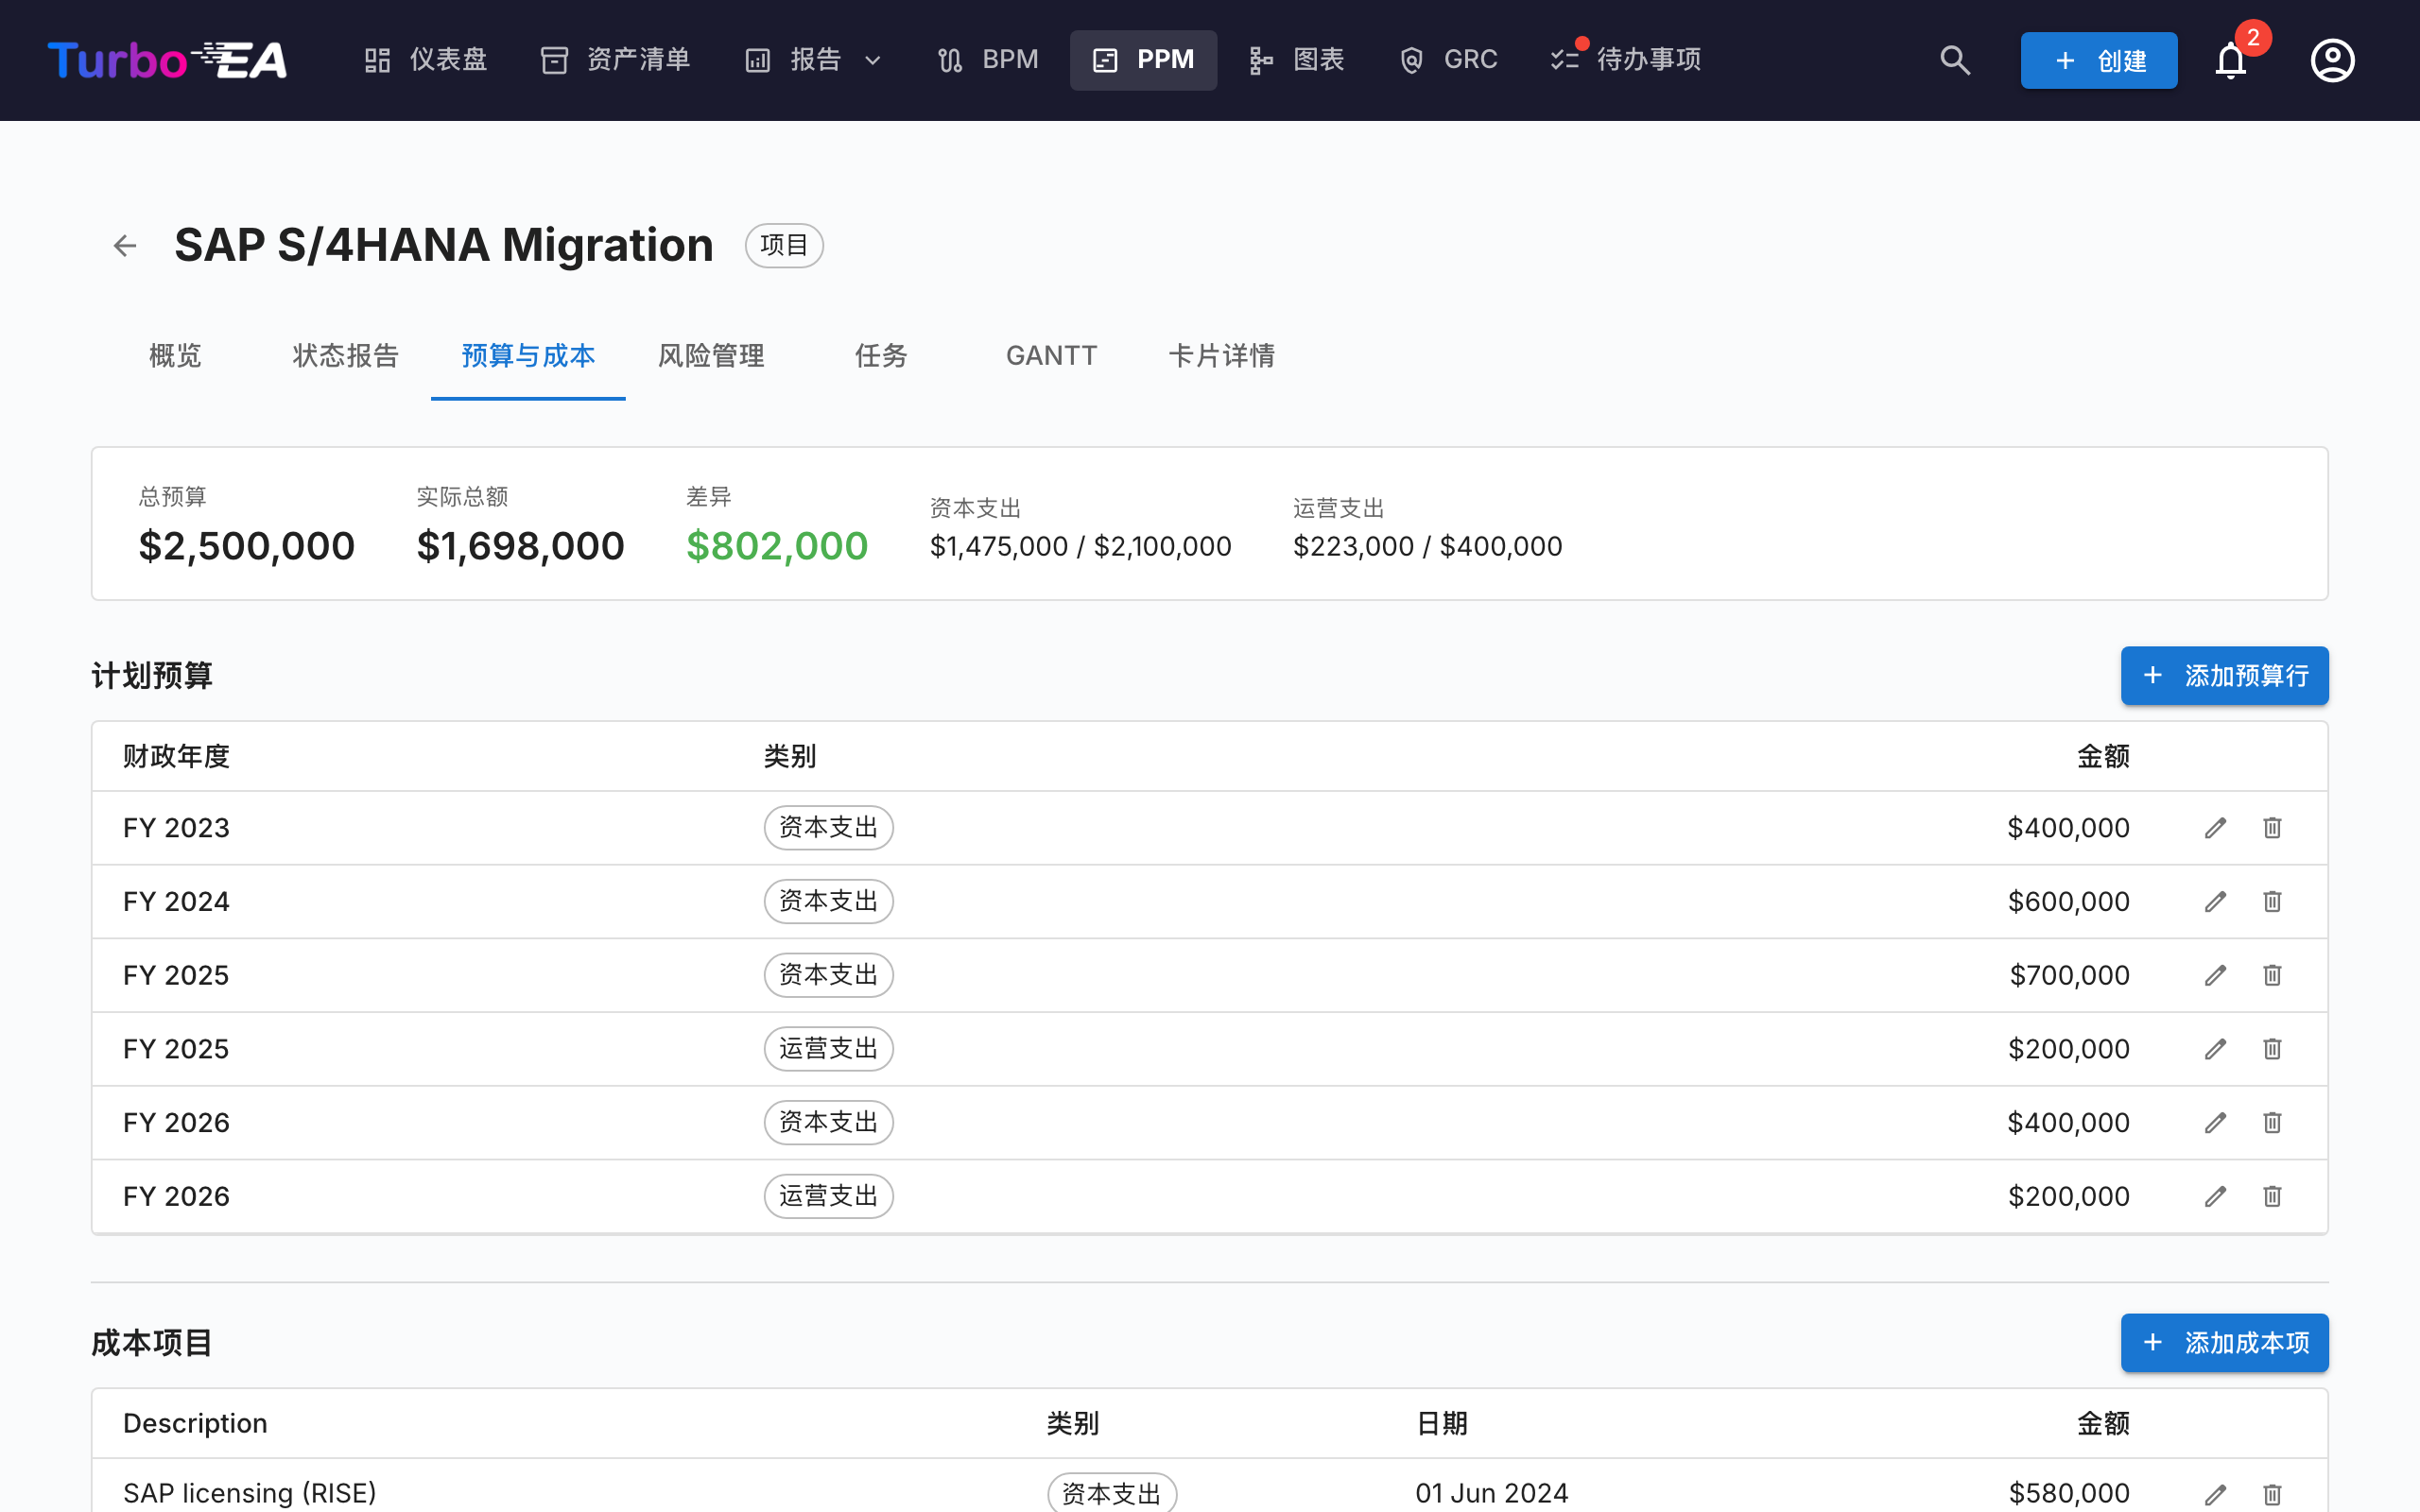The width and height of the screenshot is (2420, 1512).
Task: Edit the FY 2024 $600,000 budget row
Action: [x=2215, y=902]
